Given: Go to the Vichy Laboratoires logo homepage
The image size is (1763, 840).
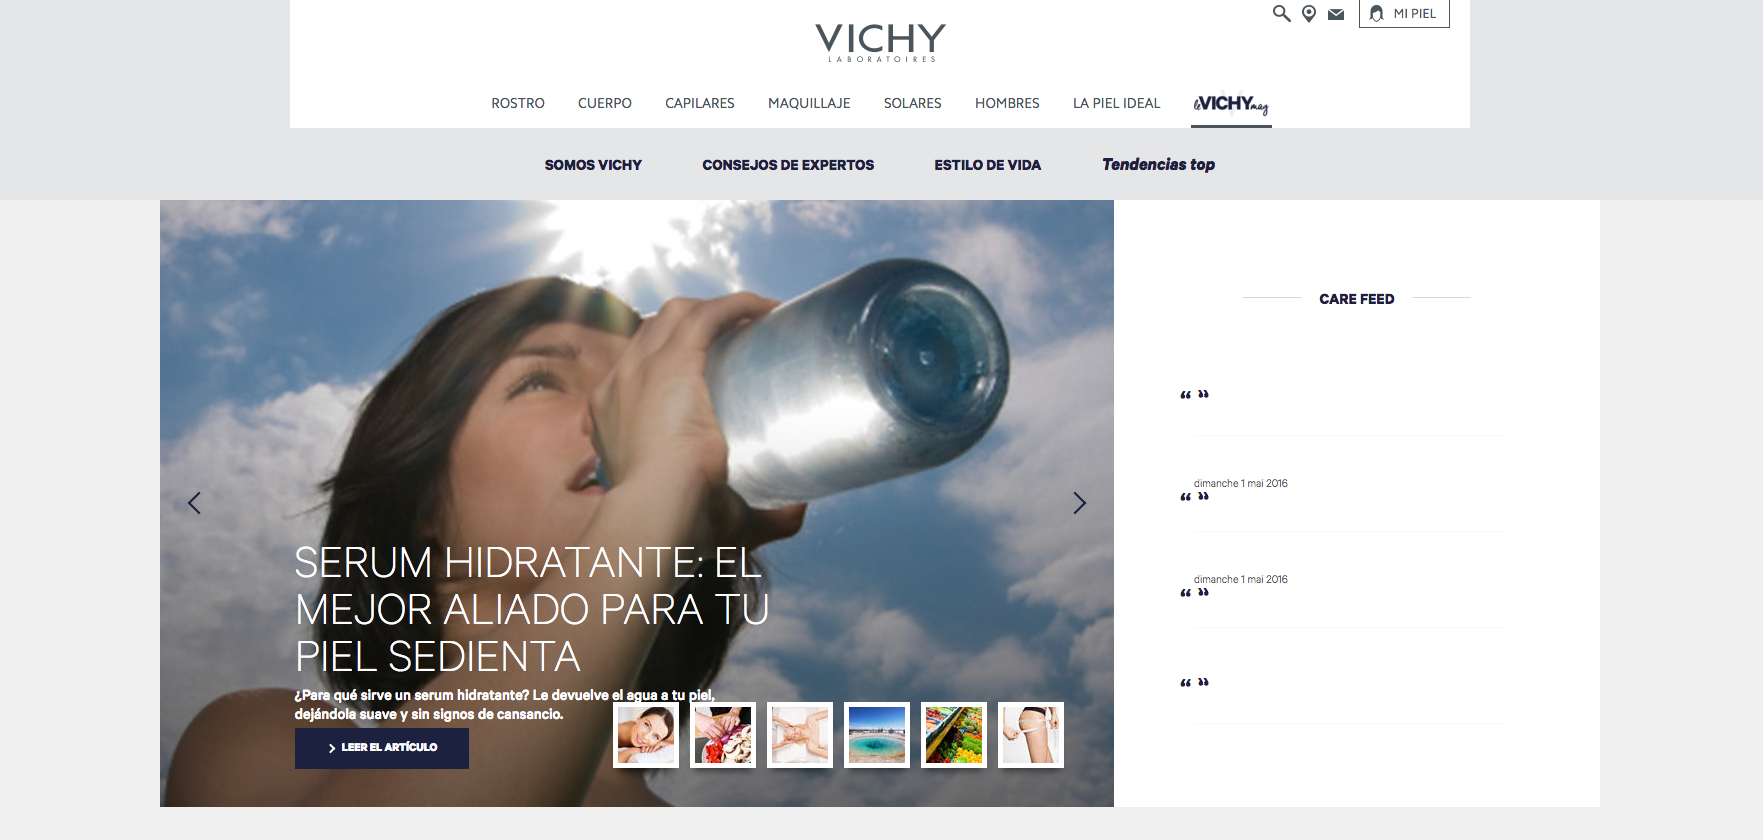Looking at the screenshot, I should click(880, 42).
